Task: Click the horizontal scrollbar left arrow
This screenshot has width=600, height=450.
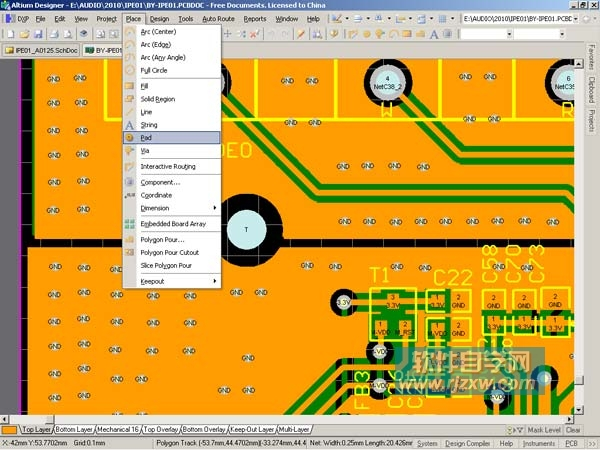Action: (4, 419)
